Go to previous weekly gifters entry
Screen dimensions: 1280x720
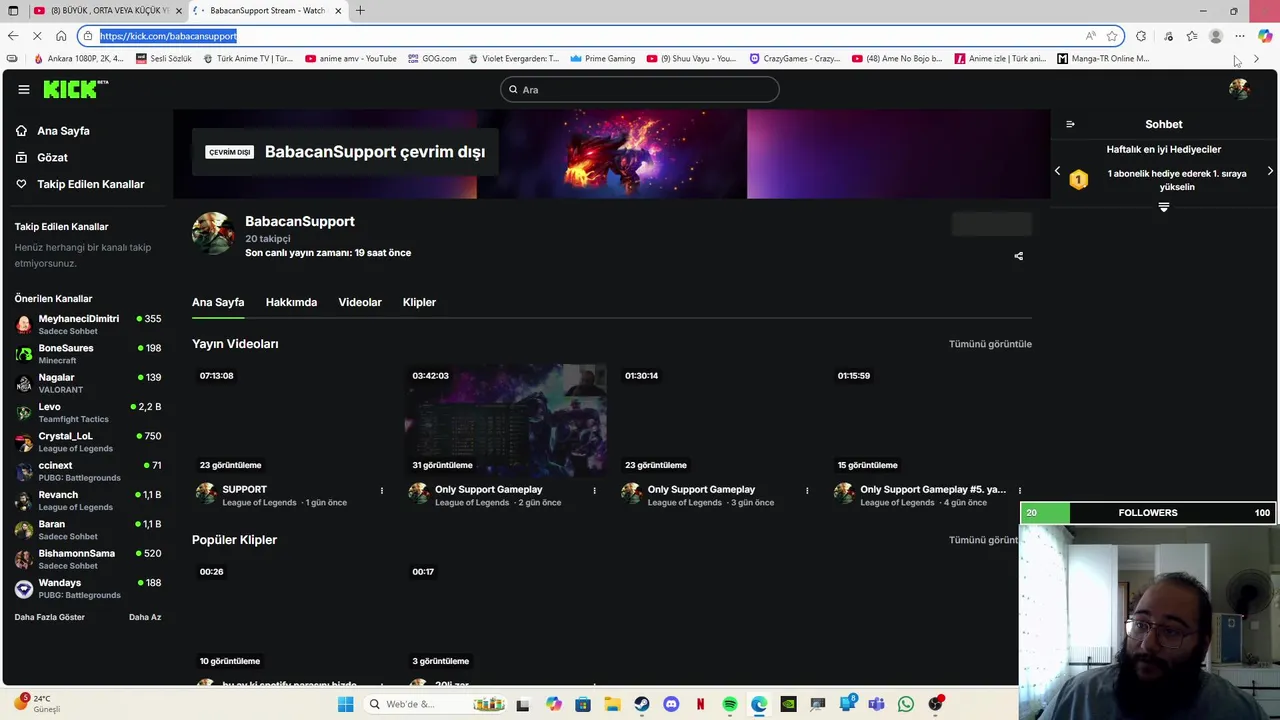coord(1057,171)
